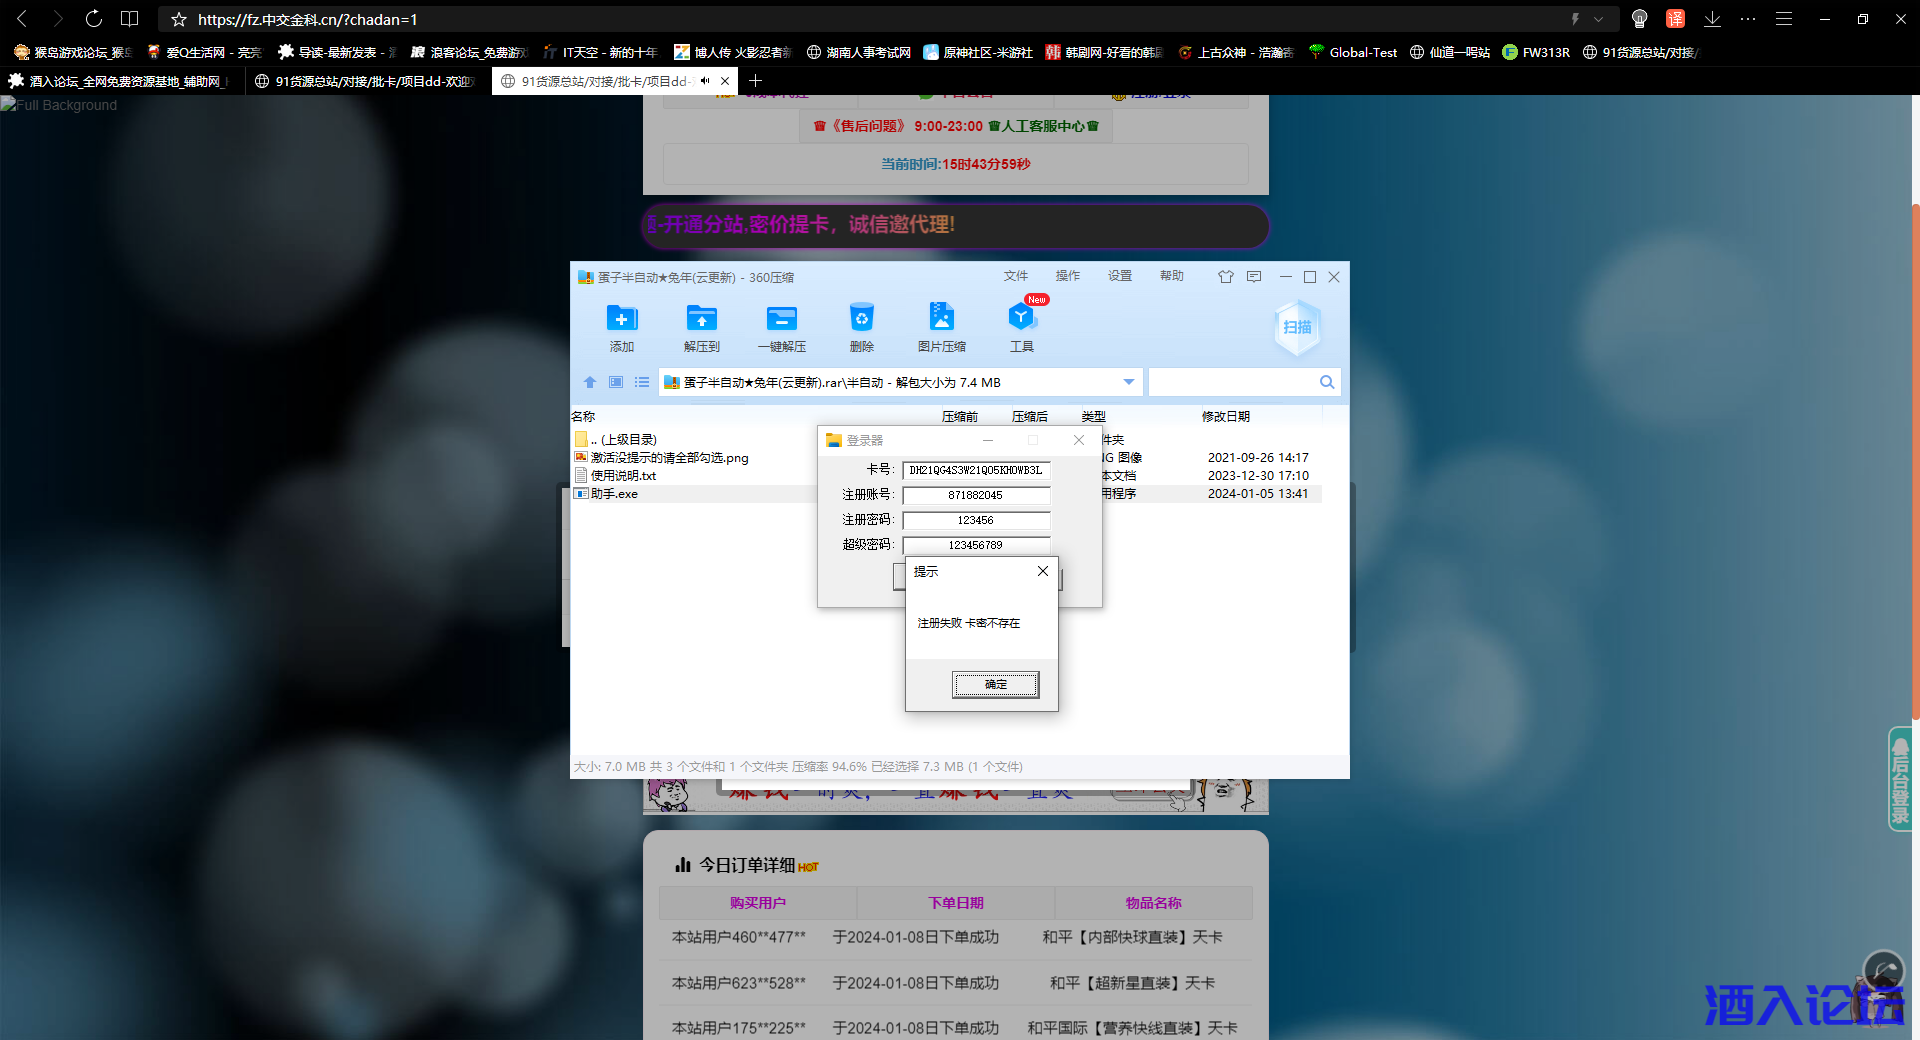Open the 图片压缩 image compression tool
This screenshot has height=1040, width=1920.
[x=941, y=327]
